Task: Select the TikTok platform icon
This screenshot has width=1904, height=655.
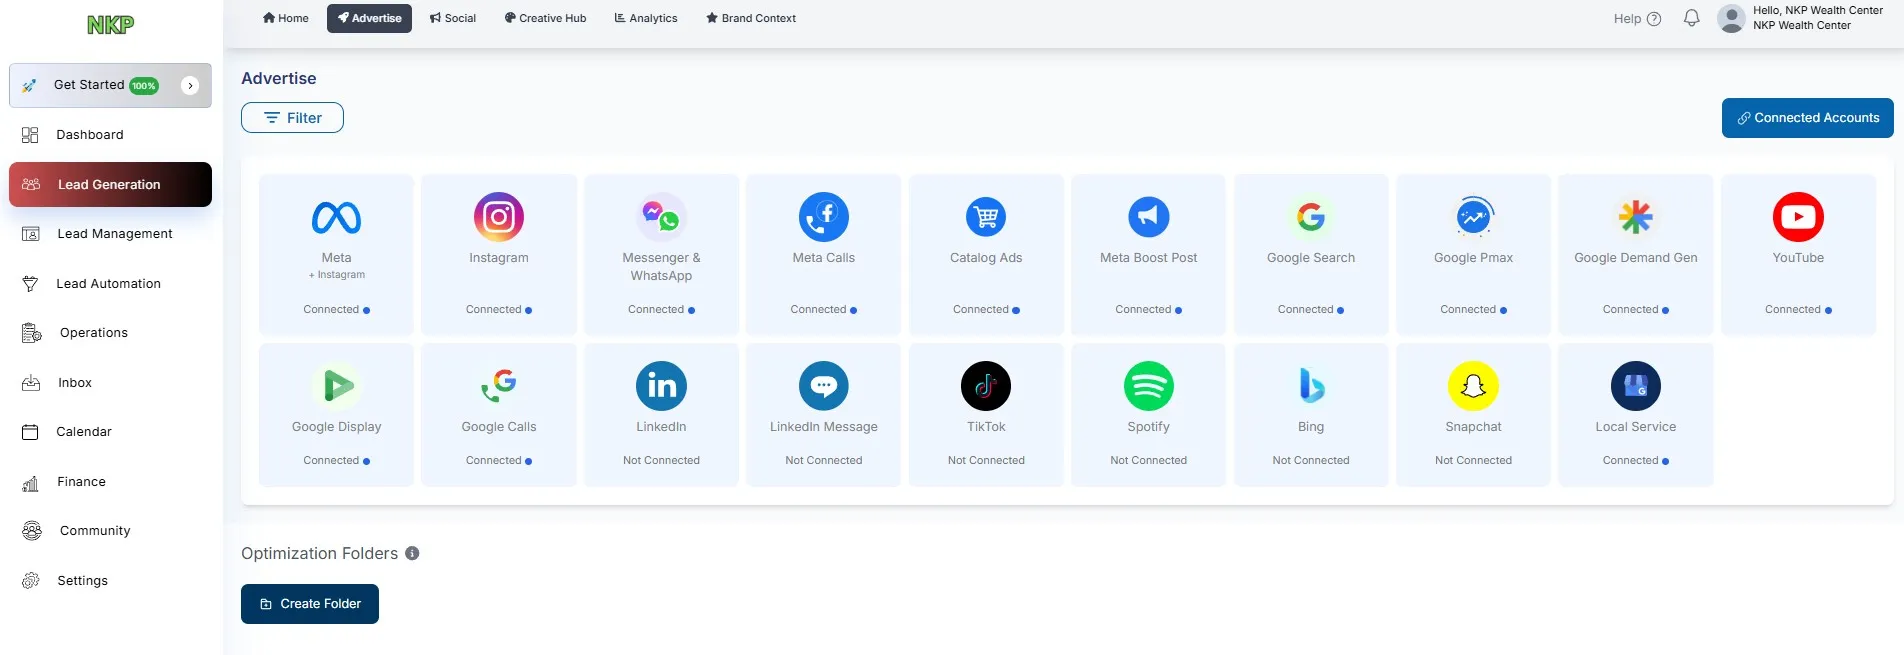Action: pos(986,386)
